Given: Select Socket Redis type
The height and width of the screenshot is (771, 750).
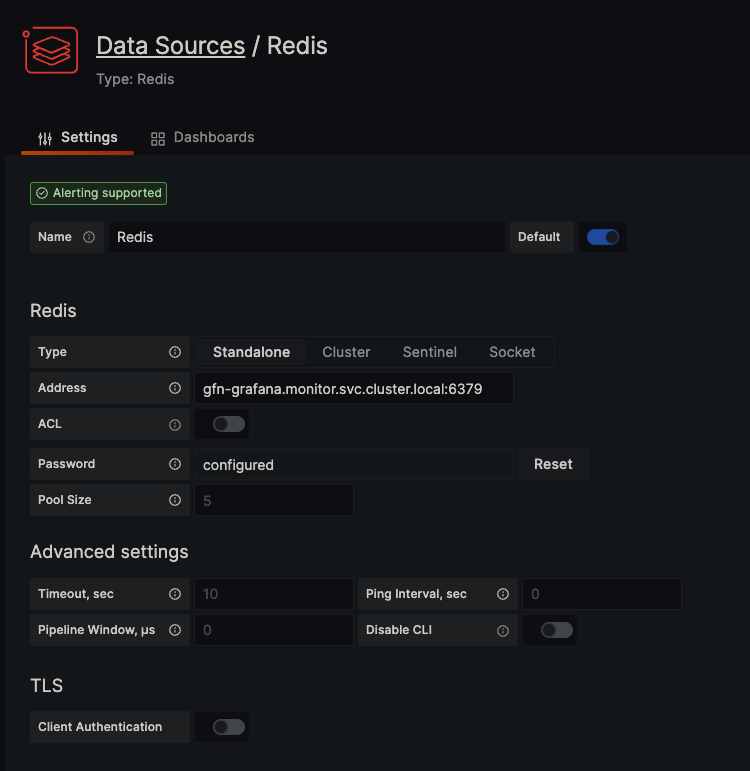Looking at the screenshot, I should [512, 352].
